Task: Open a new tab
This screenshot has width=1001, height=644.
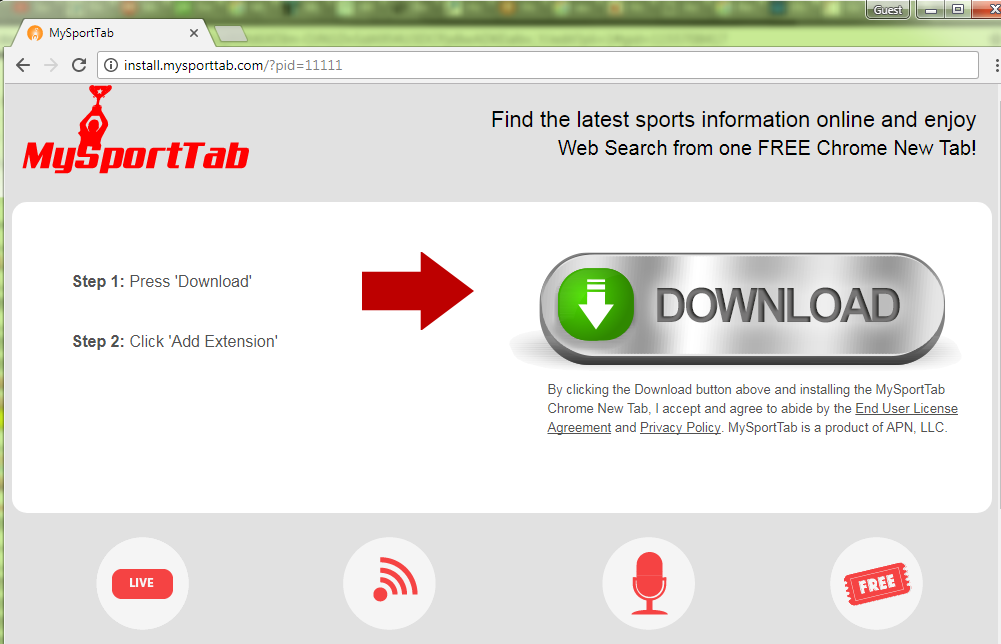Action: tap(230, 34)
